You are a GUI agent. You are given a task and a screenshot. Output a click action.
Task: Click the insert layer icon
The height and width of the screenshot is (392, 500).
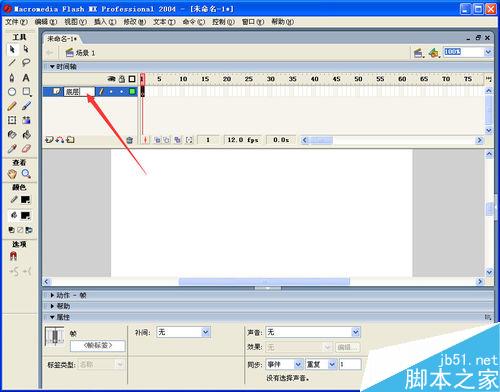49,140
